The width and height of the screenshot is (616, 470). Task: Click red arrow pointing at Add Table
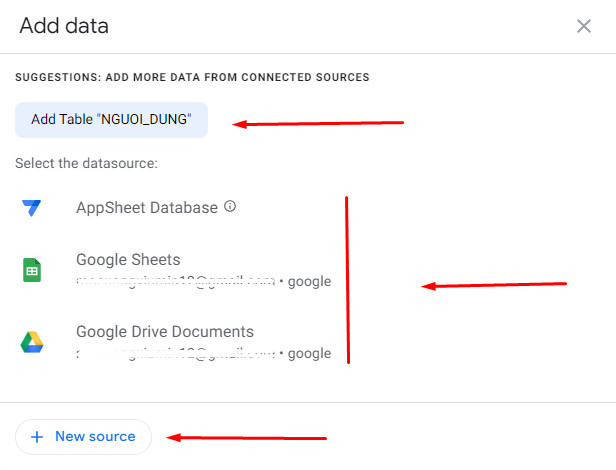coord(318,124)
